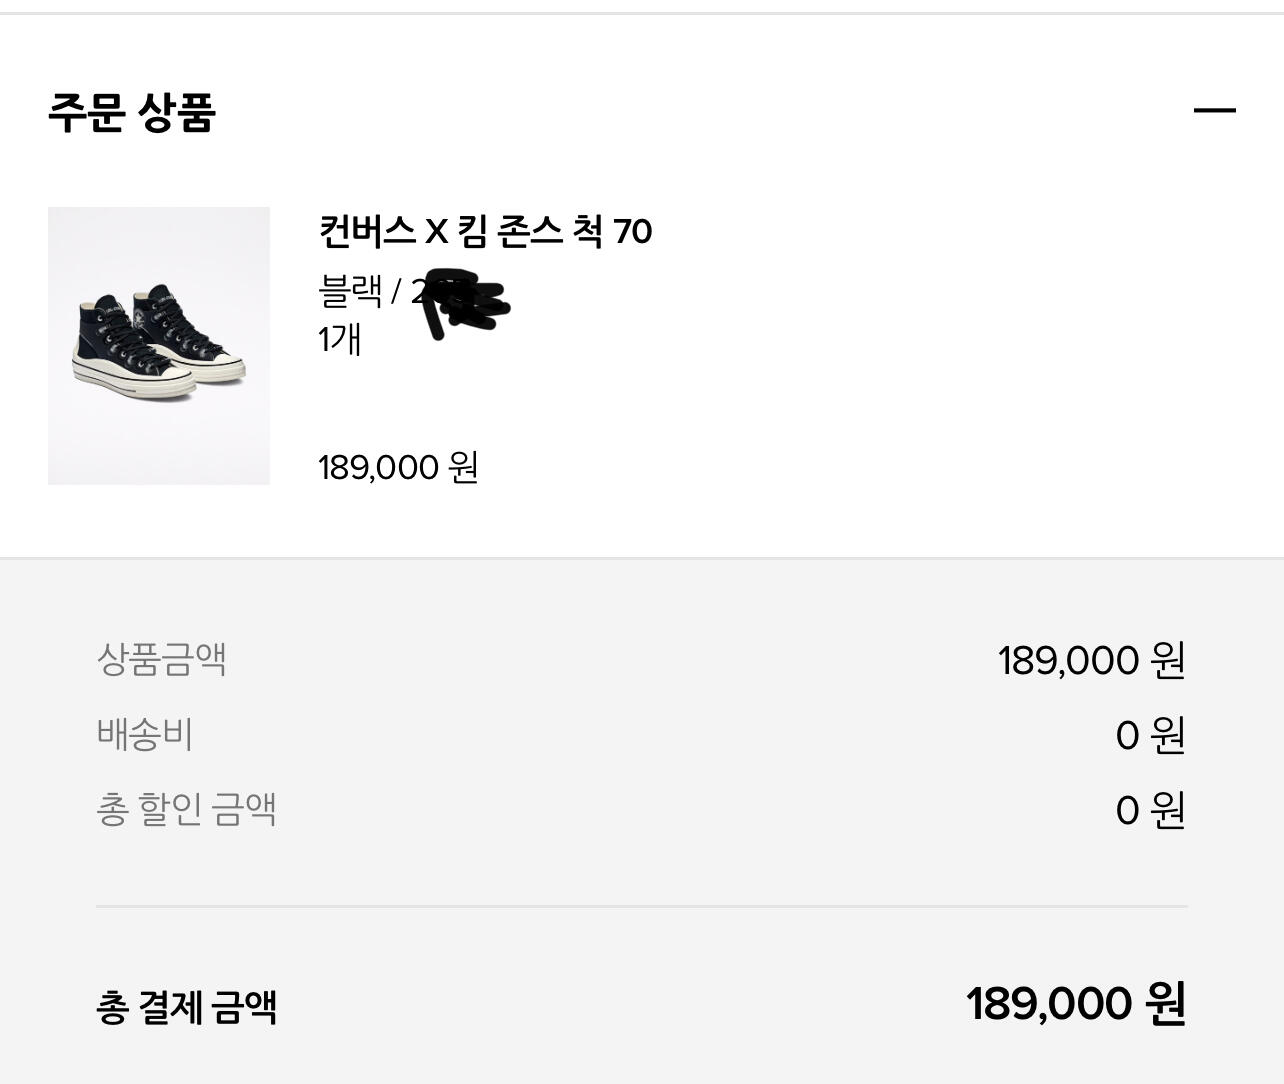Click the 상품금액 label
This screenshot has height=1084, width=1284.
pyautogui.click(x=162, y=659)
